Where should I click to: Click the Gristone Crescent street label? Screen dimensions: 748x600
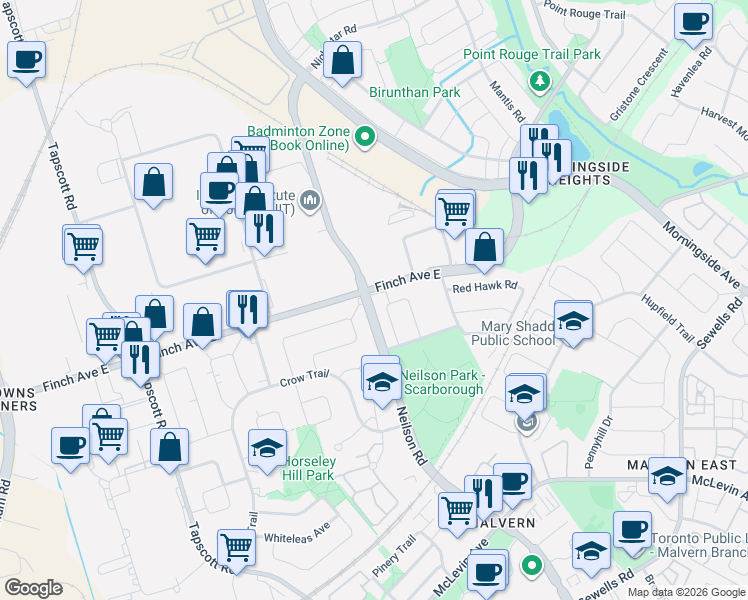pyautogui.click(x=639, y=85)
